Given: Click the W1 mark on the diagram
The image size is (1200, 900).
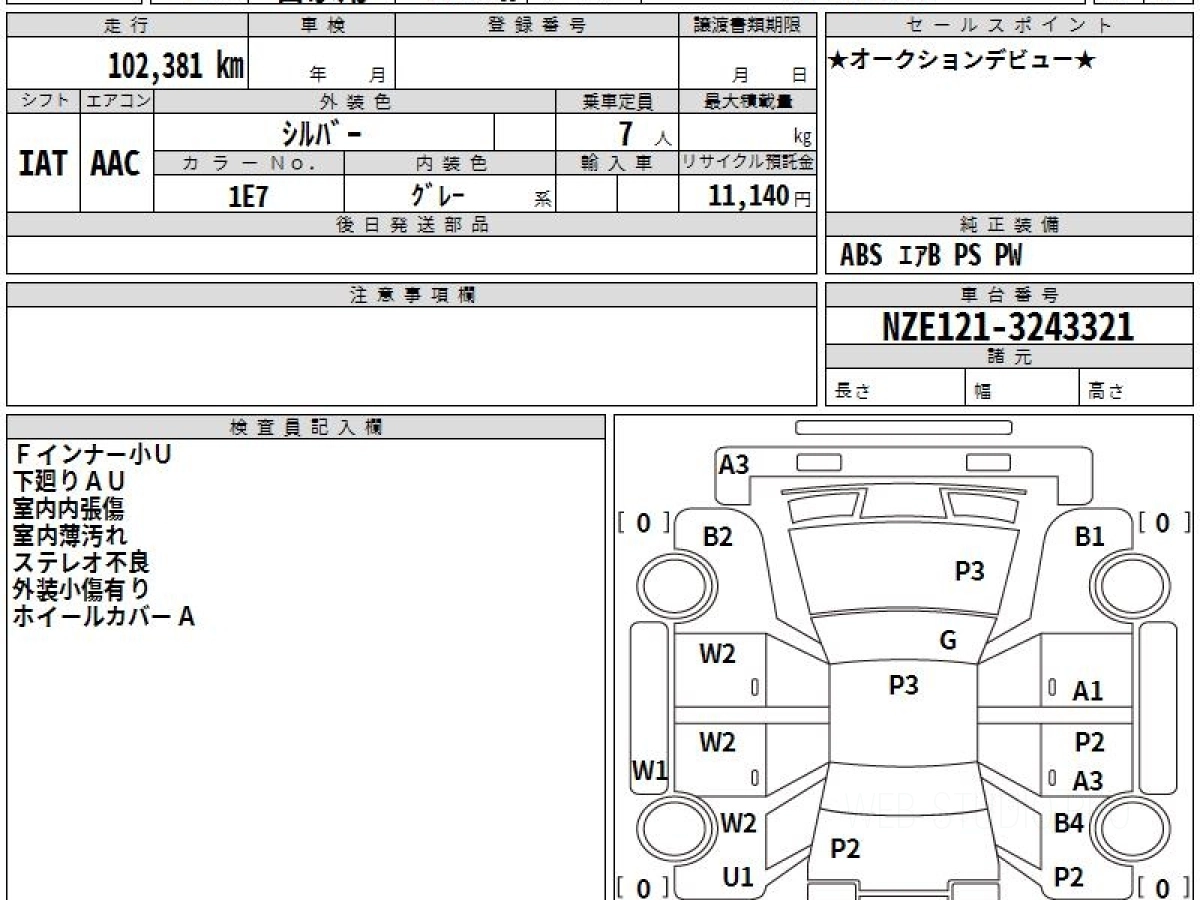Looking at the screenshot, I should click(650, 770).
